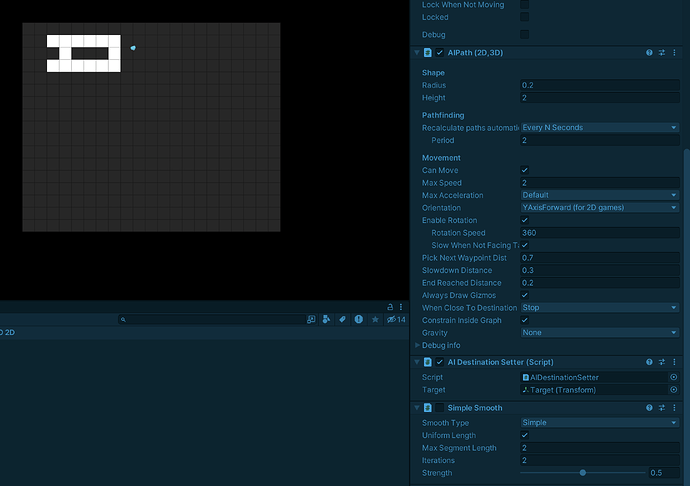Click the search-by-label tag icon
Screen dimensions: 690x486
[x=342, y=320]
